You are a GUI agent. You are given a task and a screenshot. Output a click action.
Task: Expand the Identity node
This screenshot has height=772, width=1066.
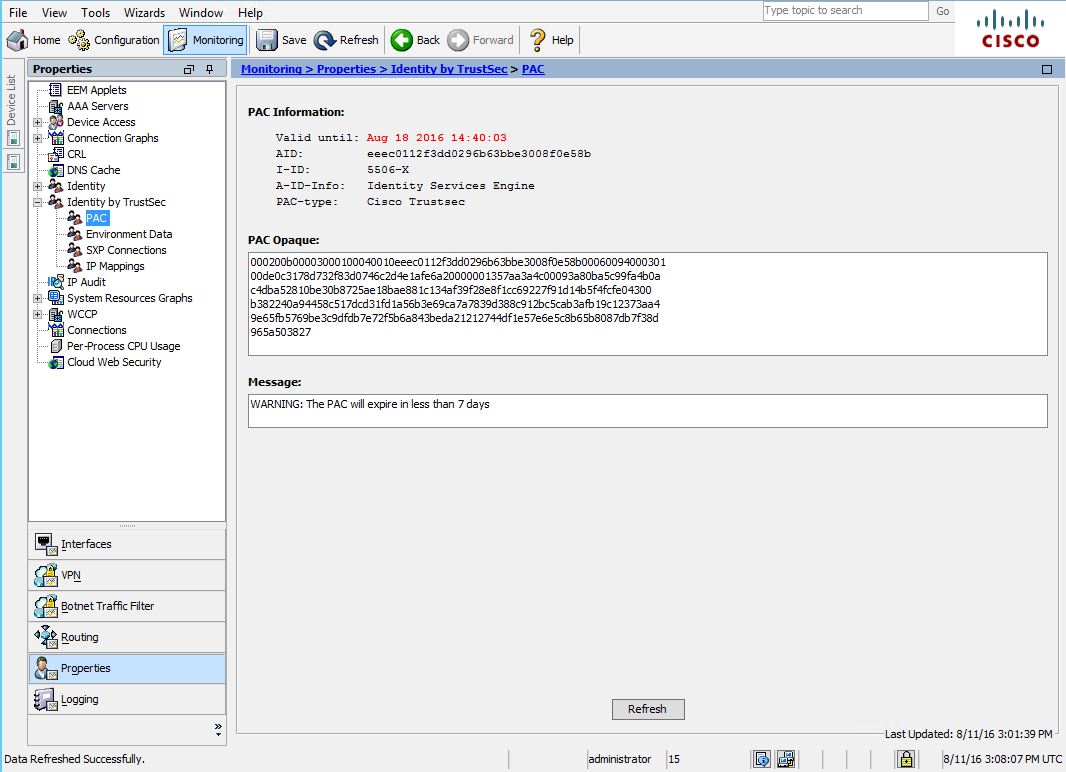37,186
